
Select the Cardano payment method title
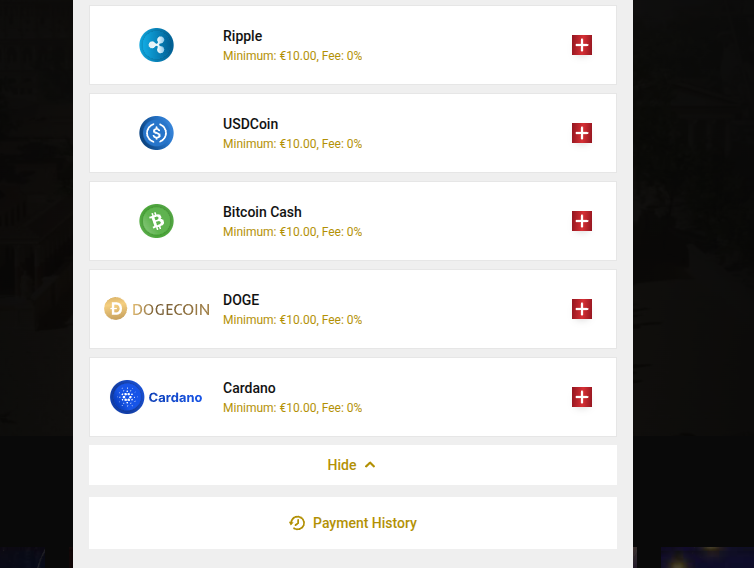click(249, 388)
